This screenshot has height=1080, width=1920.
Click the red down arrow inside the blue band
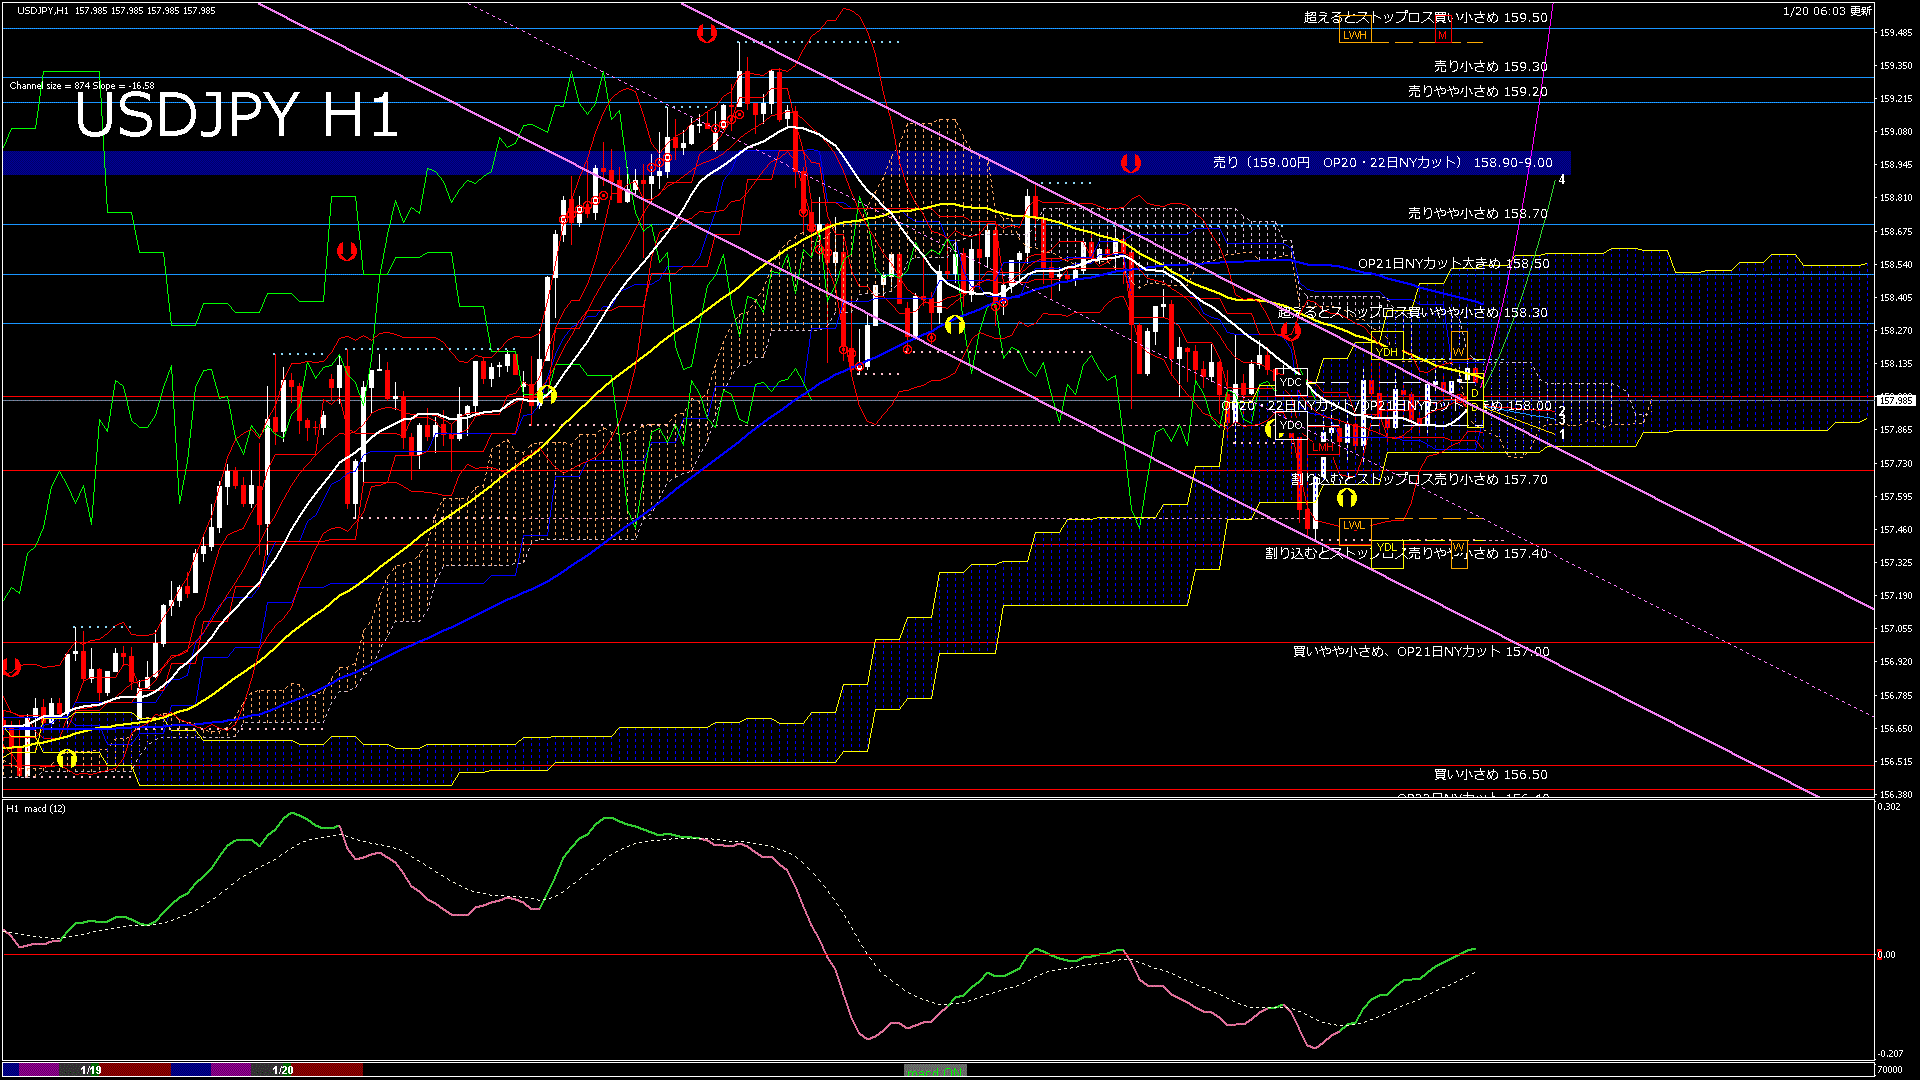(1131, 162)
